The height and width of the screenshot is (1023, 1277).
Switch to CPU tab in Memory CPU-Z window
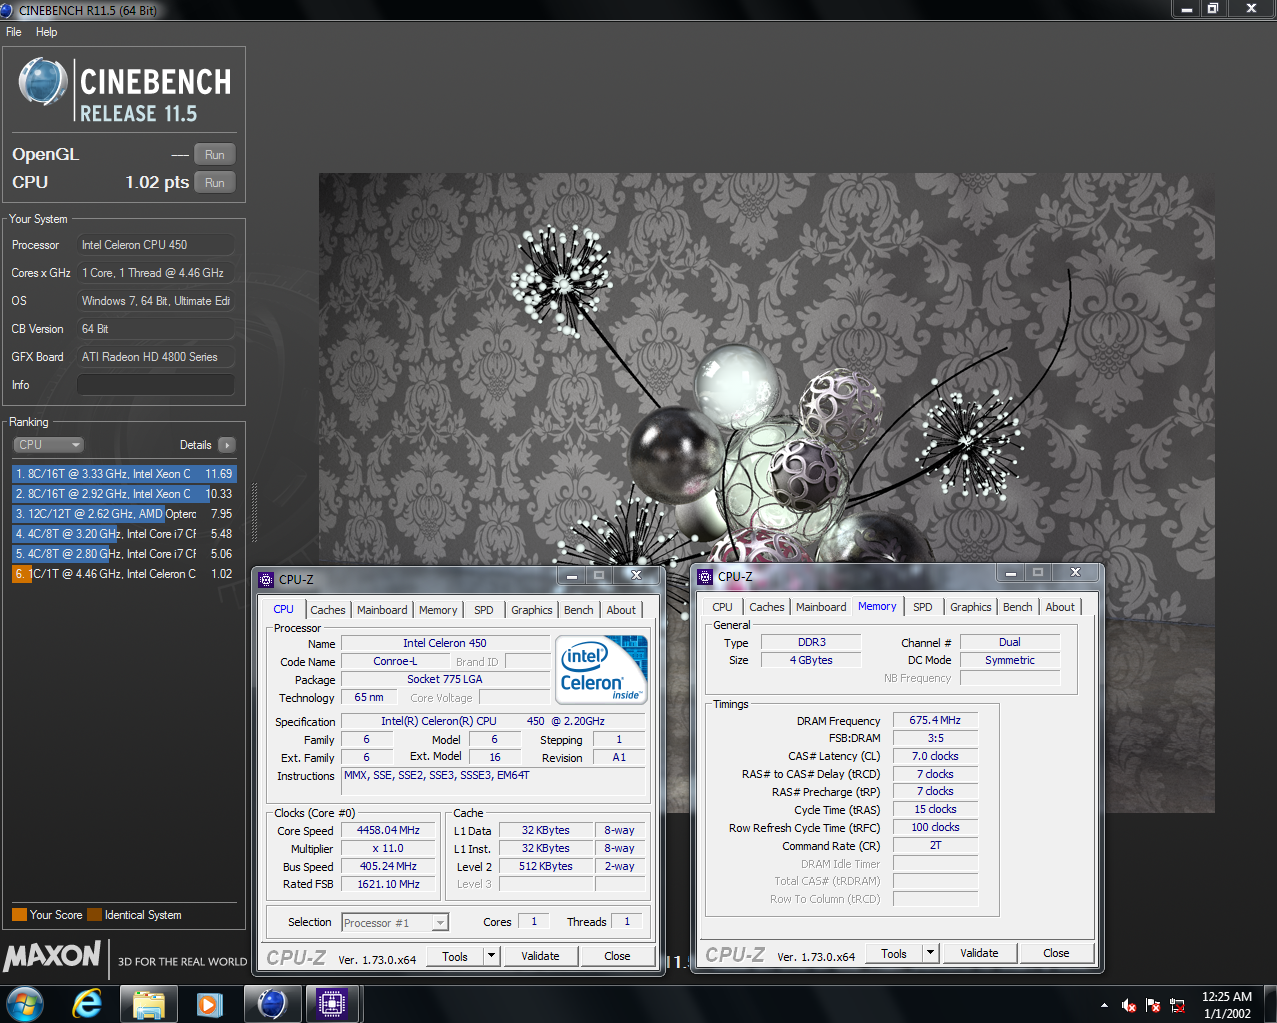click(x=723, y=607)
